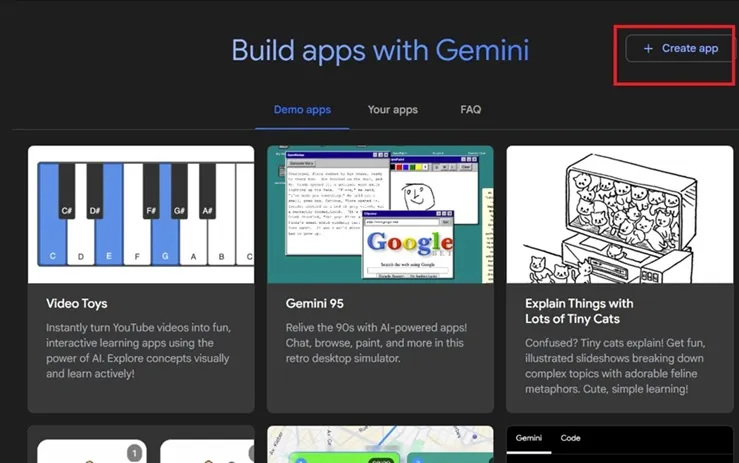The width and height of the screenshot is (739, 463).
Task: Click the Tiny Cats description text
Action: point(615,366)
